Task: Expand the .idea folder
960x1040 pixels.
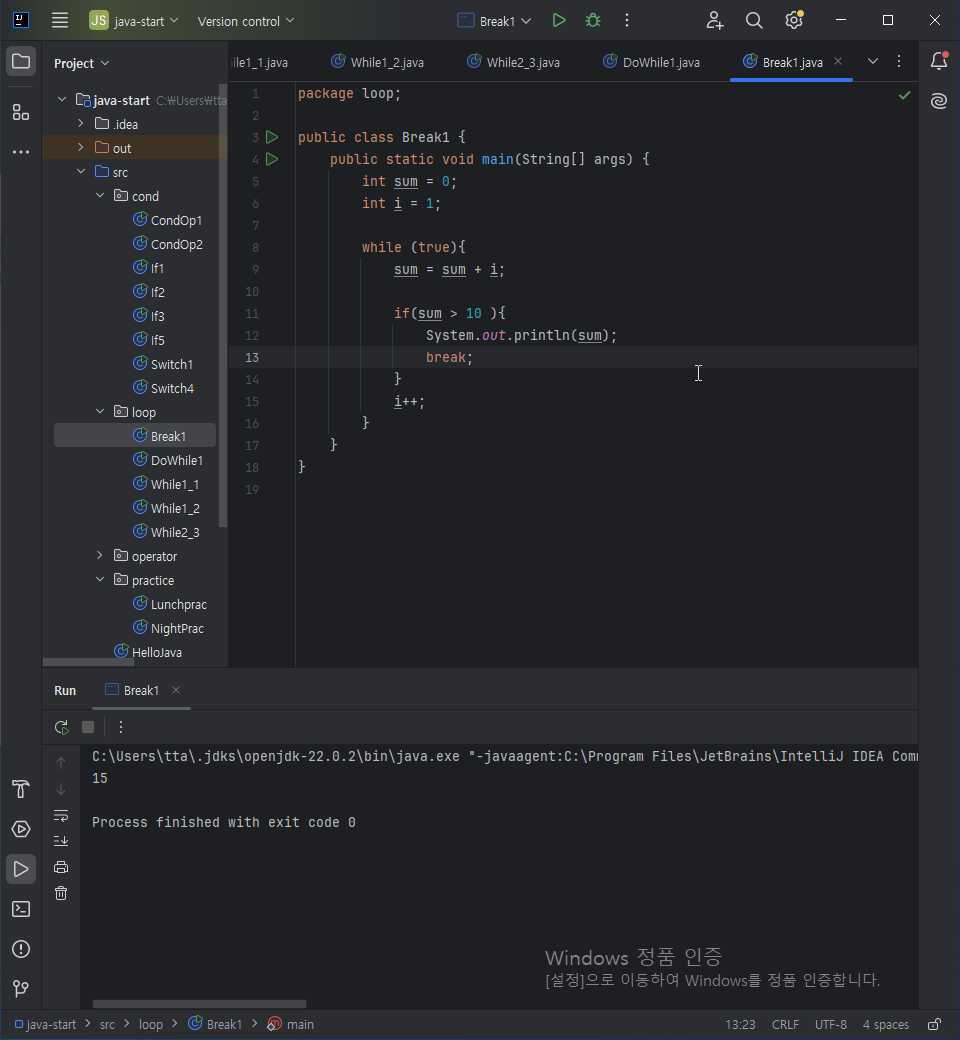Action: (x=81, y=124)
